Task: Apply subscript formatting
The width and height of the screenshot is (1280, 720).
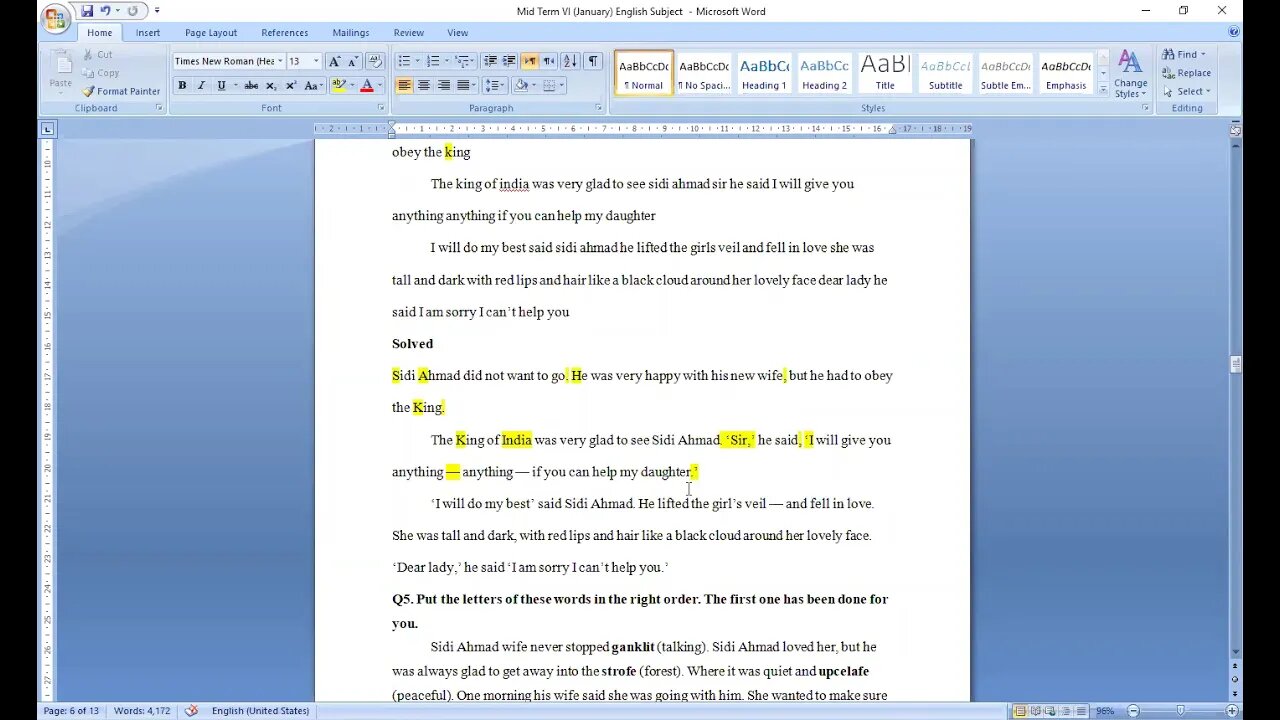Action: (271, 86)
